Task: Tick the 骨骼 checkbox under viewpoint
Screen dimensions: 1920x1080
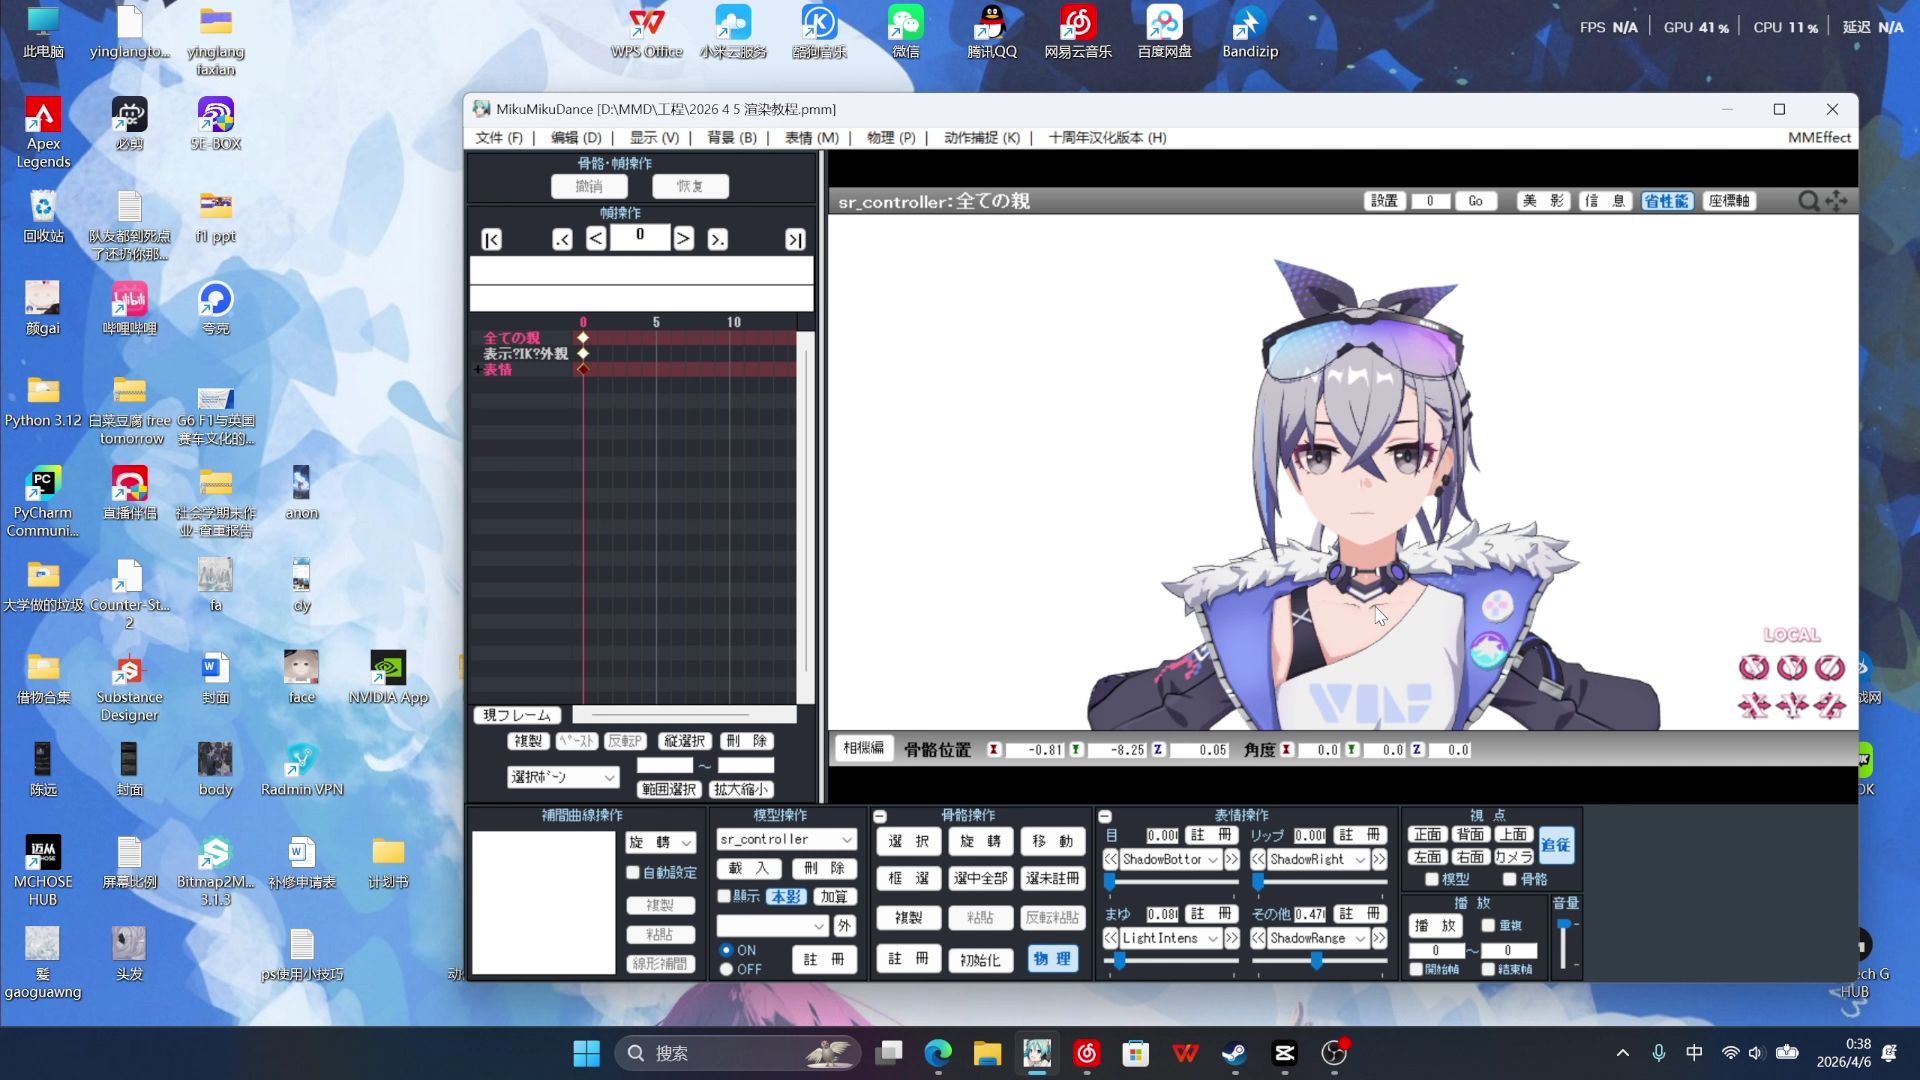Action: click(1510, 879)
